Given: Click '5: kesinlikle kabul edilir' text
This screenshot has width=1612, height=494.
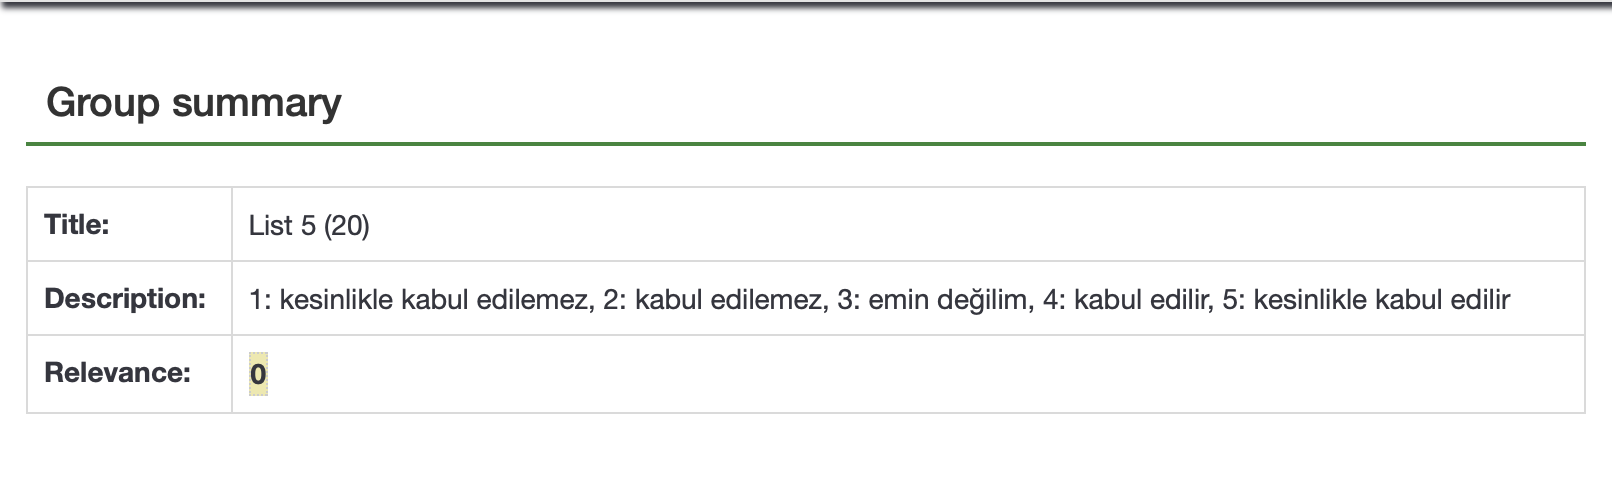Looking at the screenshot, I should coord(1366,300).
